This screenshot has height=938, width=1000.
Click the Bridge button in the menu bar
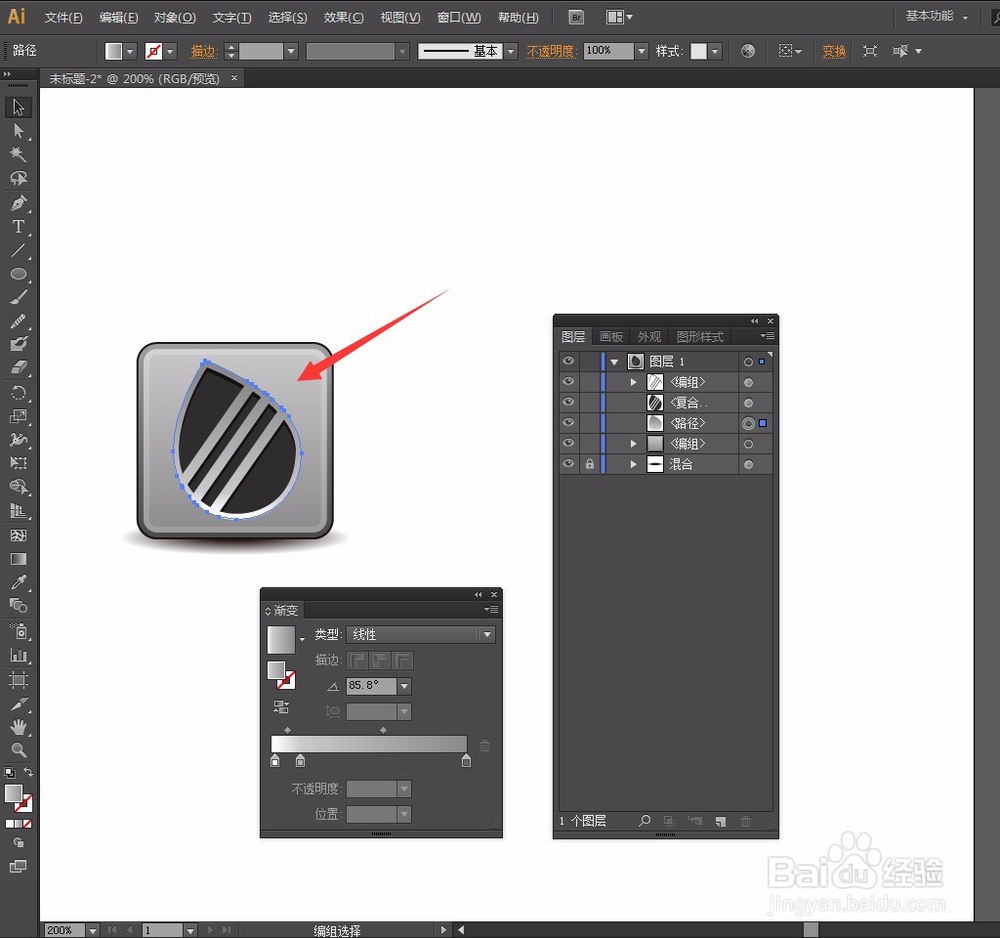[576, 17]
